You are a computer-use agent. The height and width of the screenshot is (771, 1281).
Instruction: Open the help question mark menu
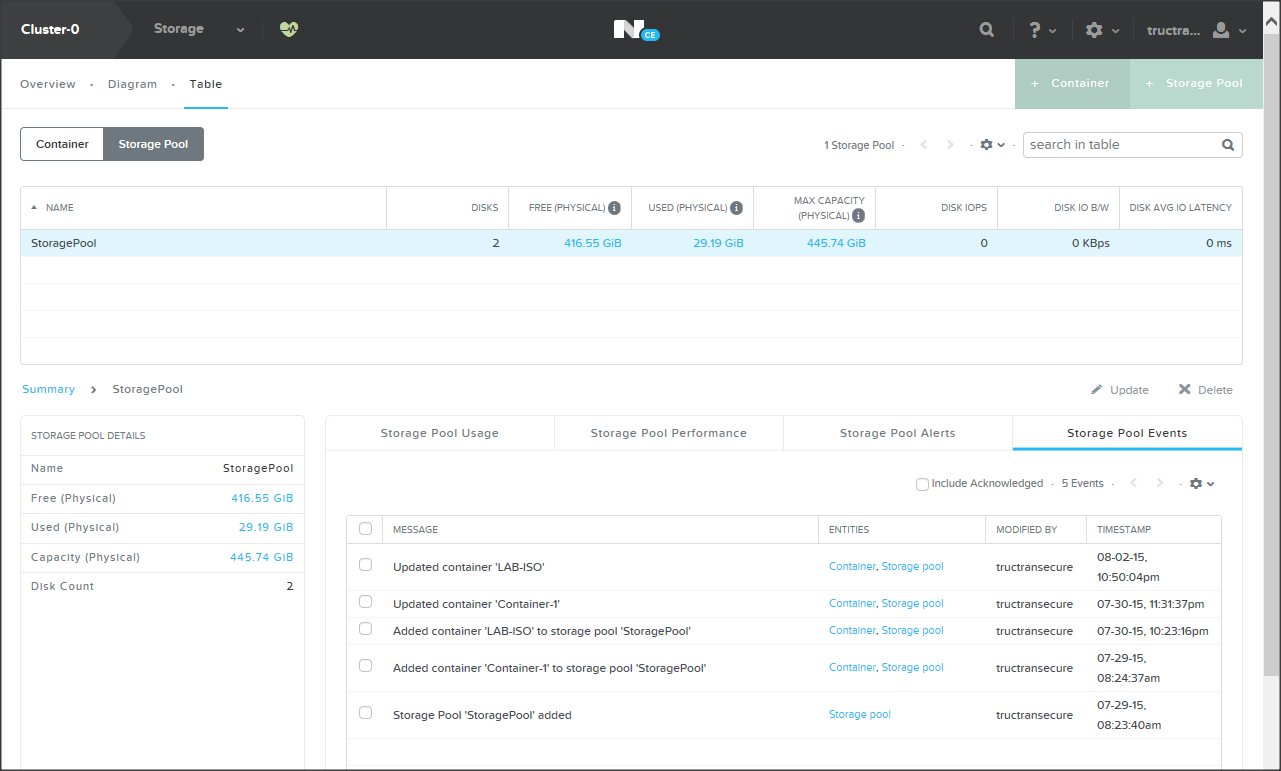pyautogui.click(x=1036, y=30)
